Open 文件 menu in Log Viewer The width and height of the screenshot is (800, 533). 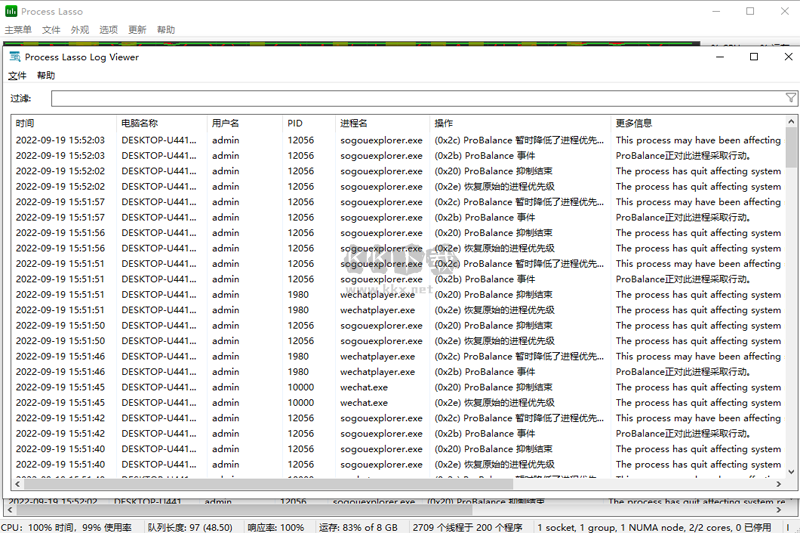click(x=17, y=75)
